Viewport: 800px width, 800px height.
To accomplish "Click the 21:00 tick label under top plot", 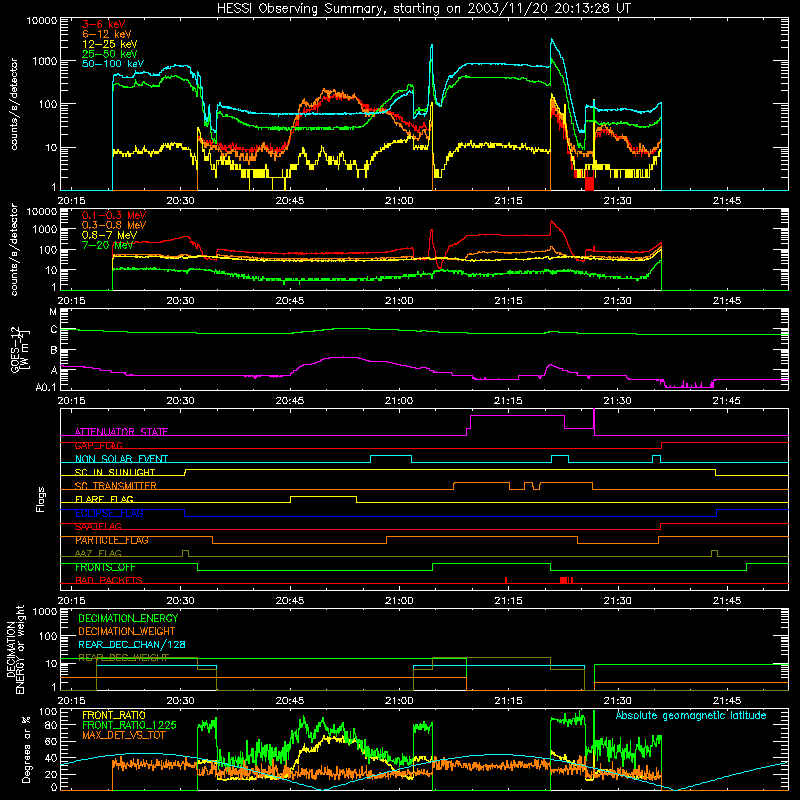I will click(x=398, y=201).
